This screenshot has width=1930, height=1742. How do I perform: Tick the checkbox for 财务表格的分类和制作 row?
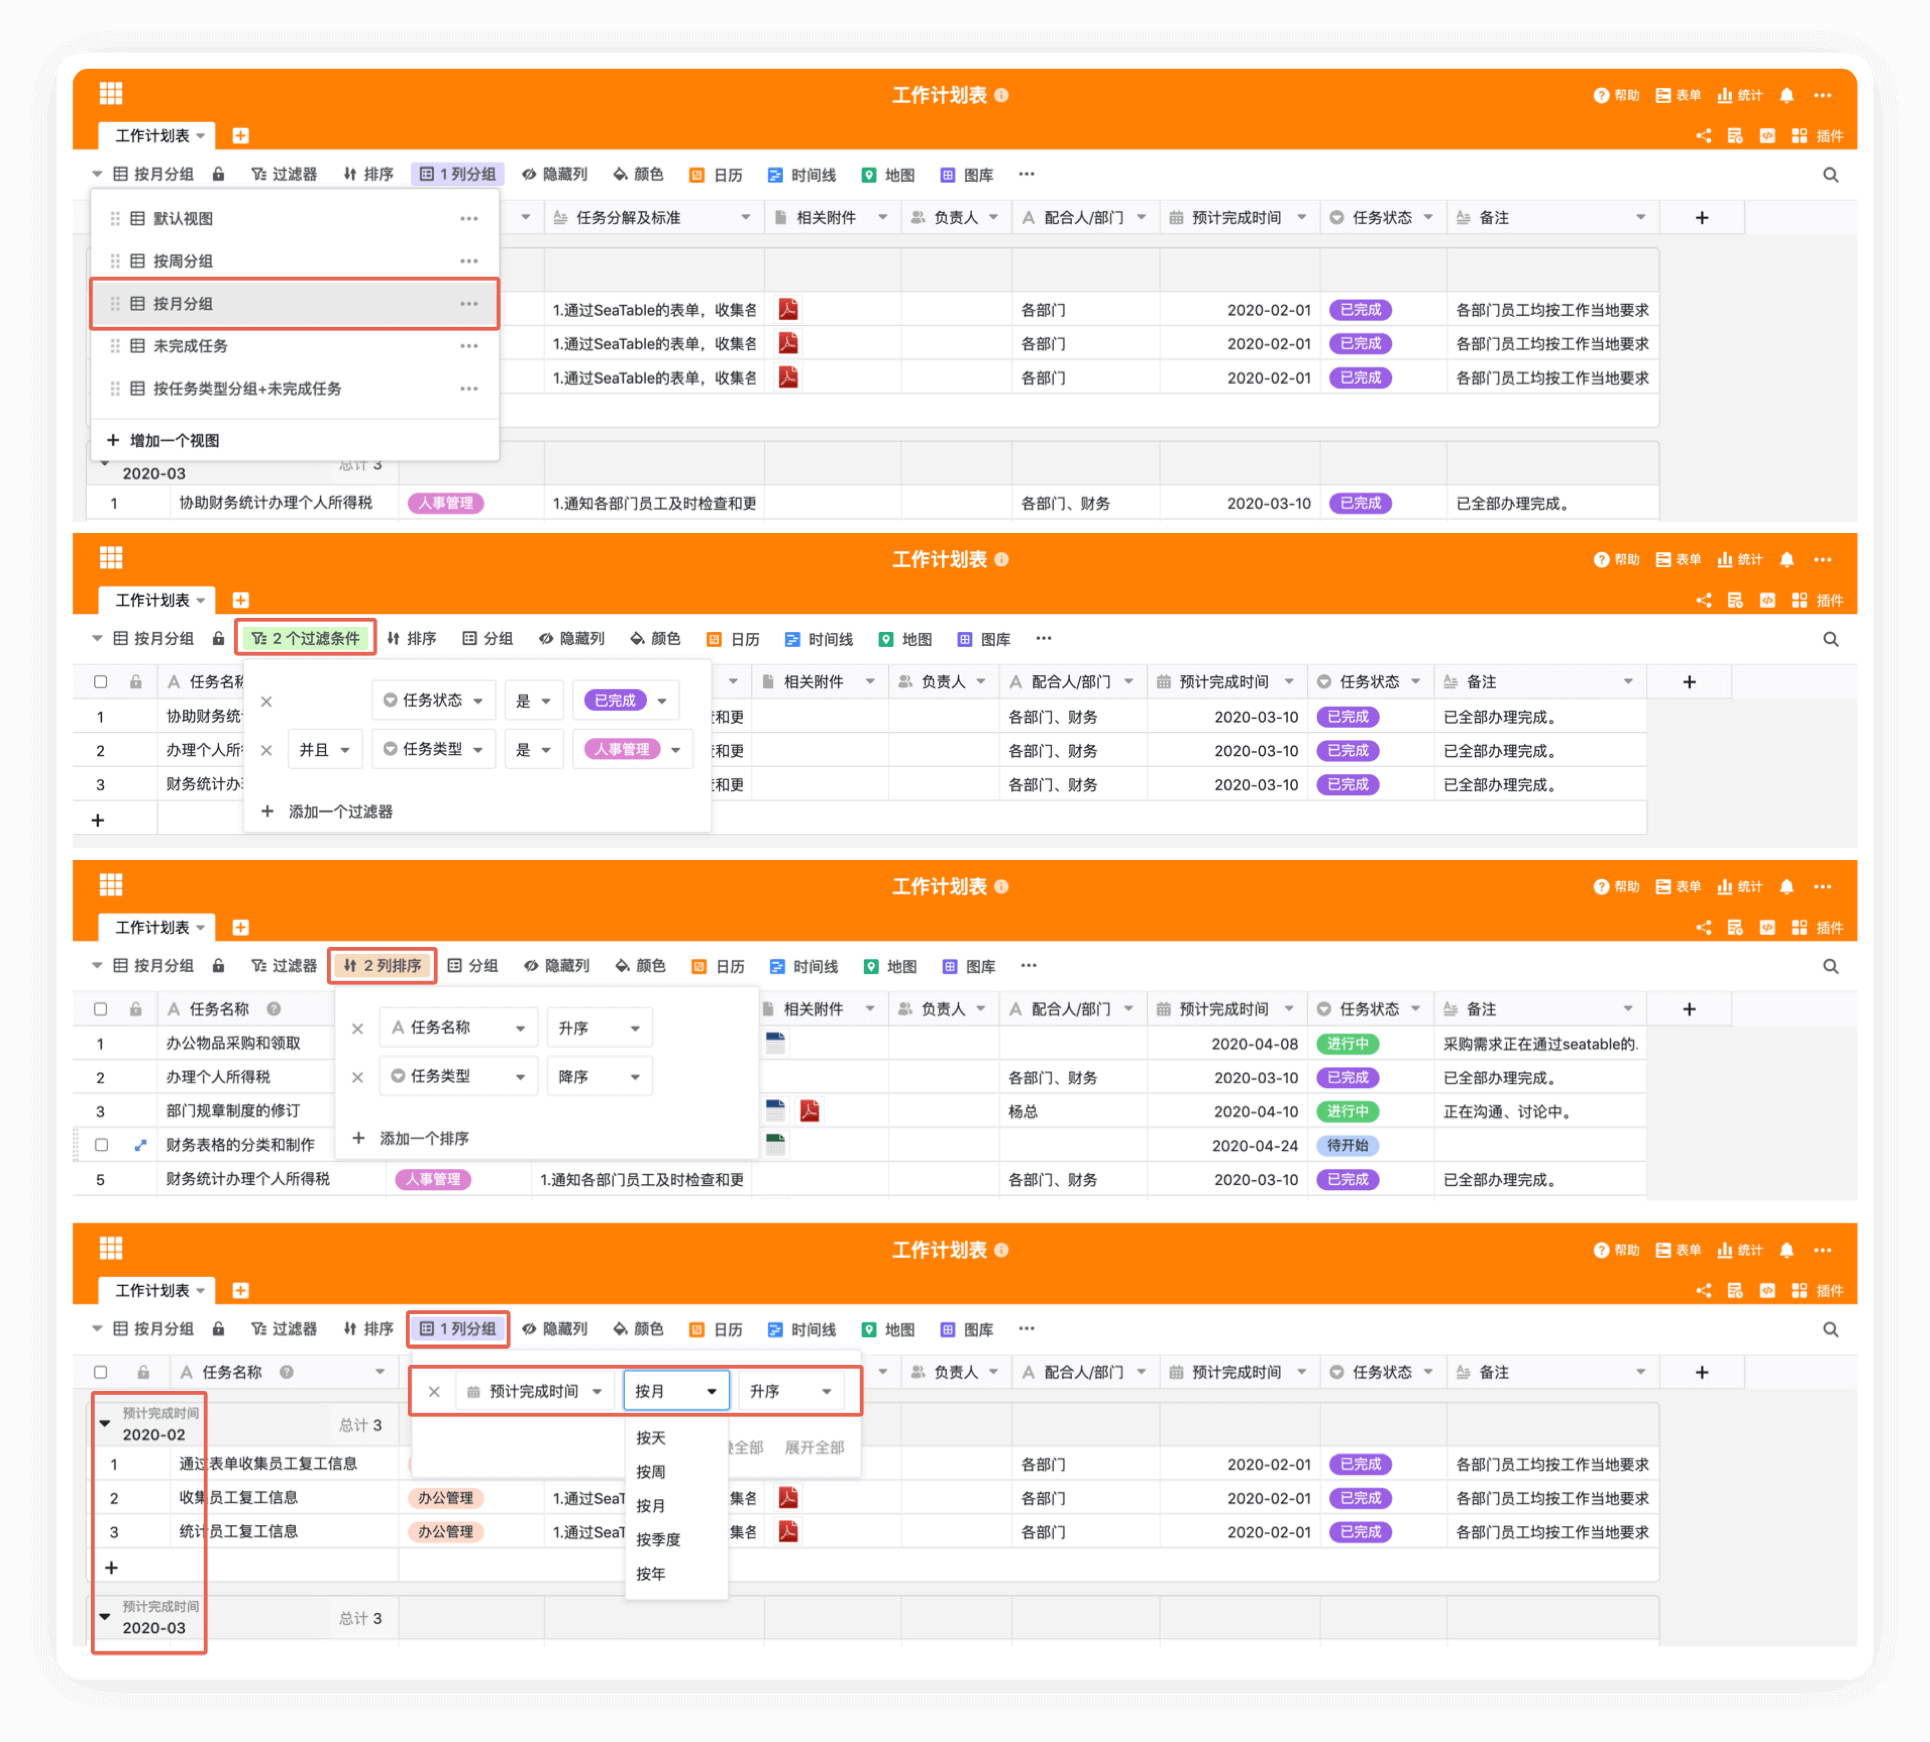[101, 1145]
